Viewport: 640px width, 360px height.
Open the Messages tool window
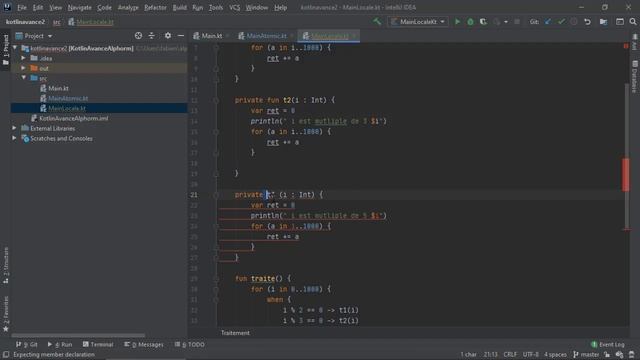(x=144, y=344)
